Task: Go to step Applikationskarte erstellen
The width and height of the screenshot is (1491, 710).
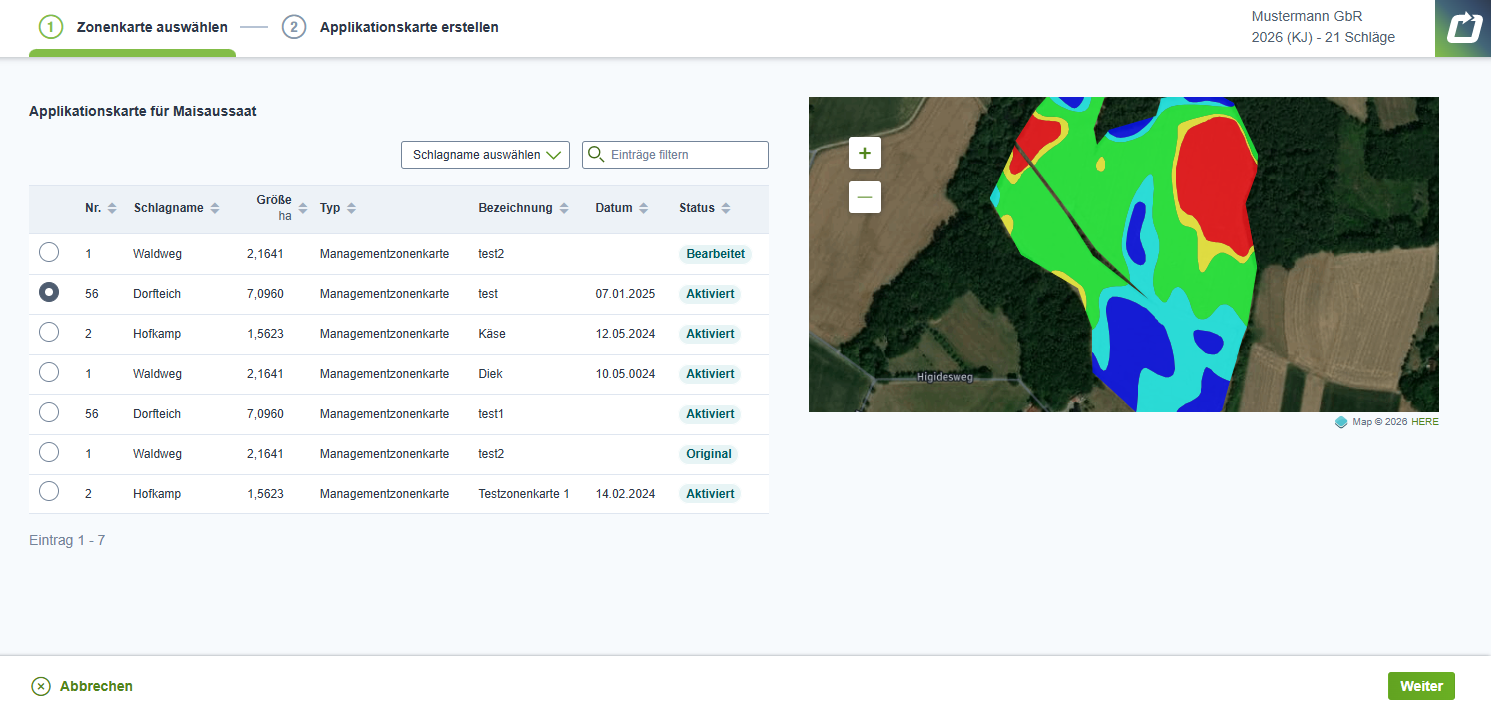Action: click(391, 27)
